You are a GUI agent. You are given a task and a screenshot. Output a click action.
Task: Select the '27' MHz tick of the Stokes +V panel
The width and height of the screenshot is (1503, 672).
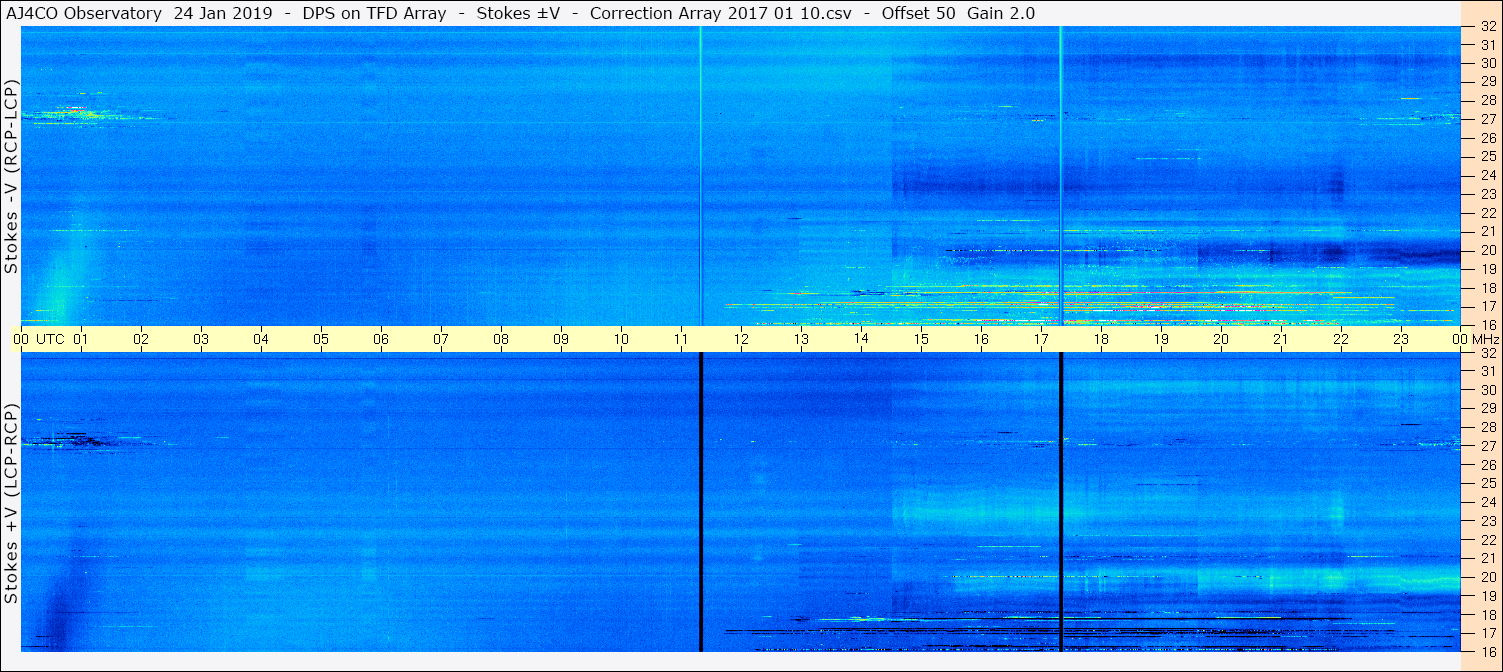pos(1487,446)
